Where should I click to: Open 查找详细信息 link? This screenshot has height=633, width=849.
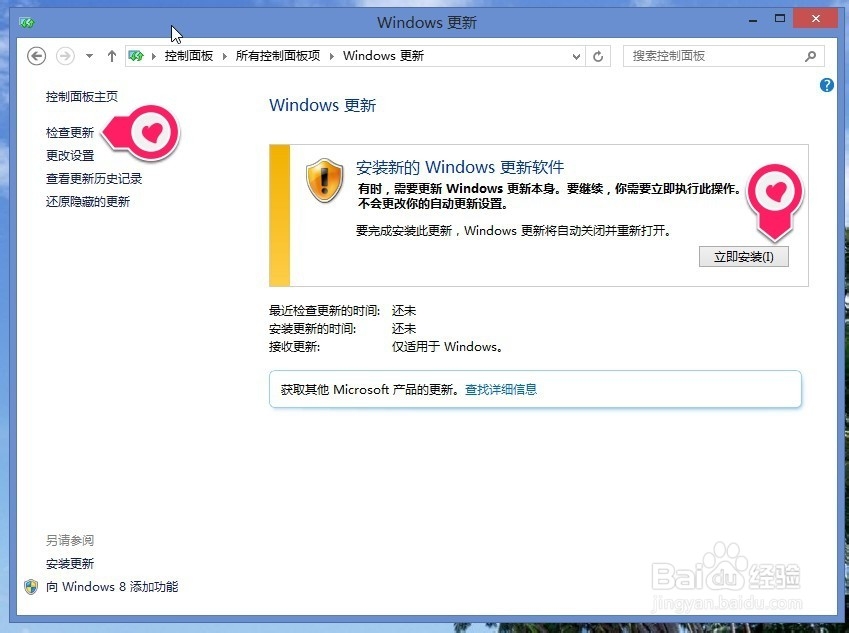coord(501,389)
